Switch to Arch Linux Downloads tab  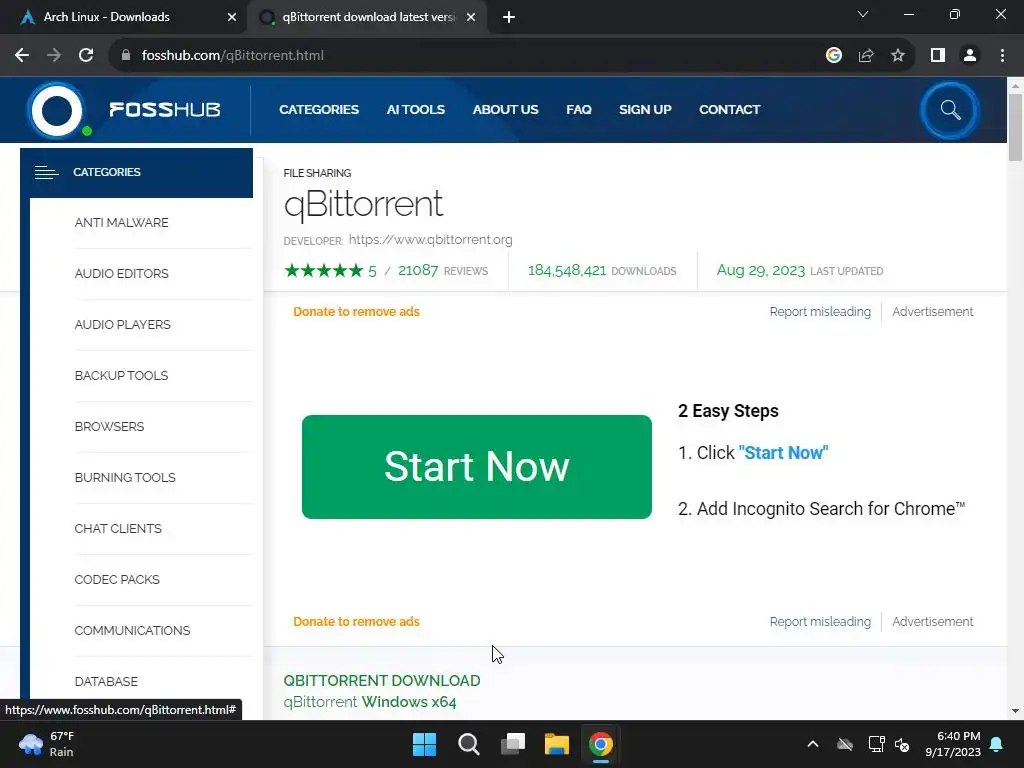(x=124, y=17)
